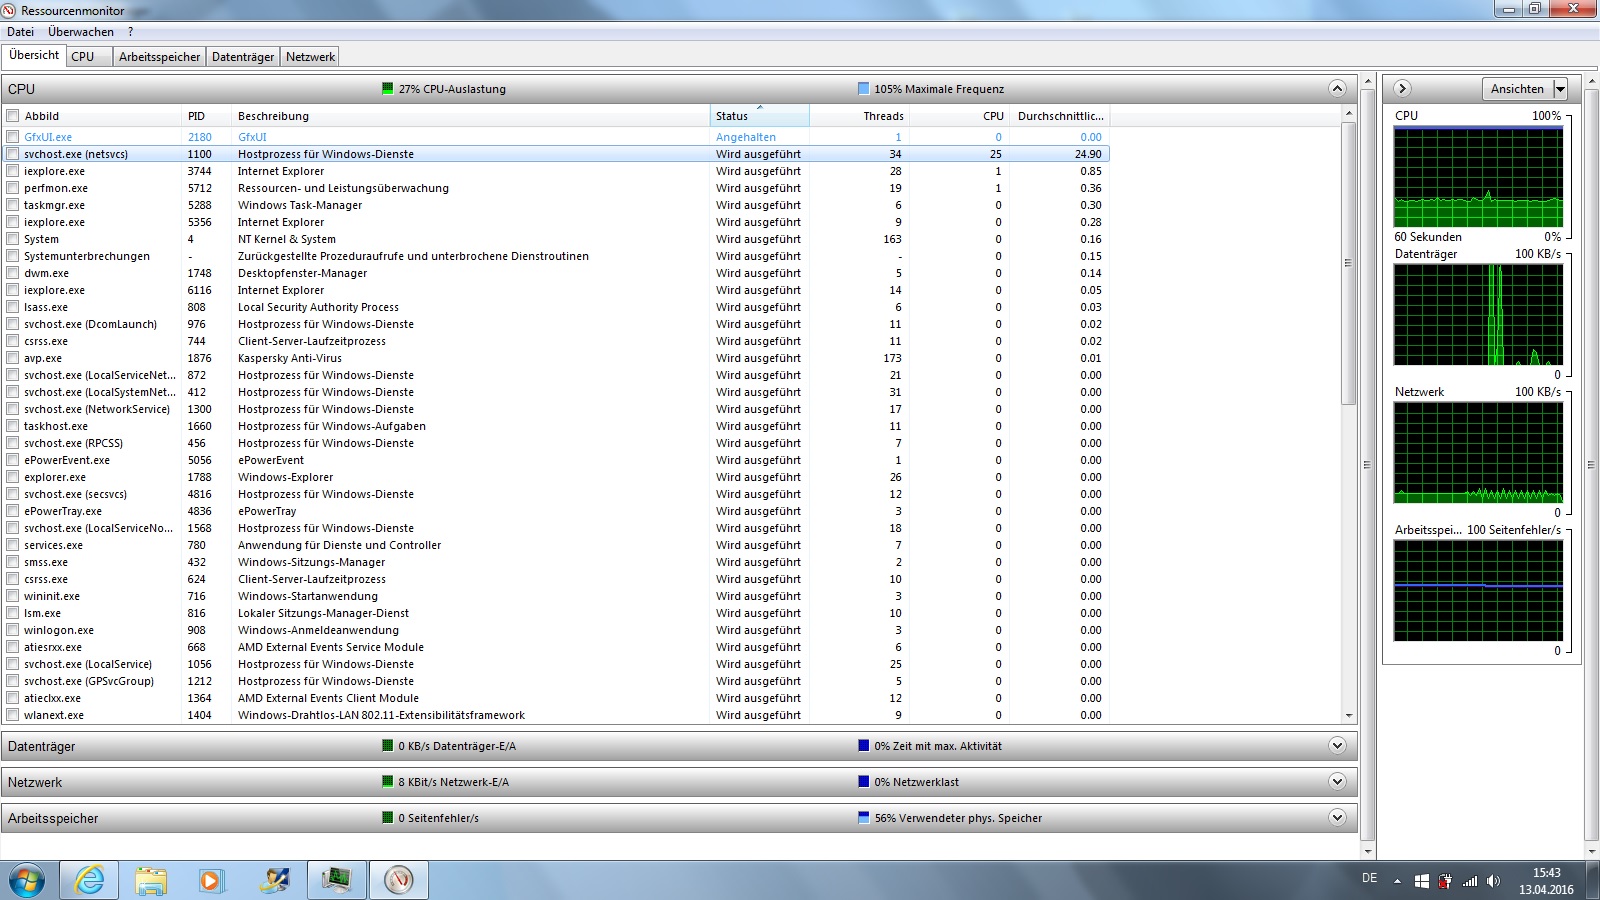Select the dwm.exe checkbox
The width and height of the screenshot is (1600, 900).
pos(13,273)
